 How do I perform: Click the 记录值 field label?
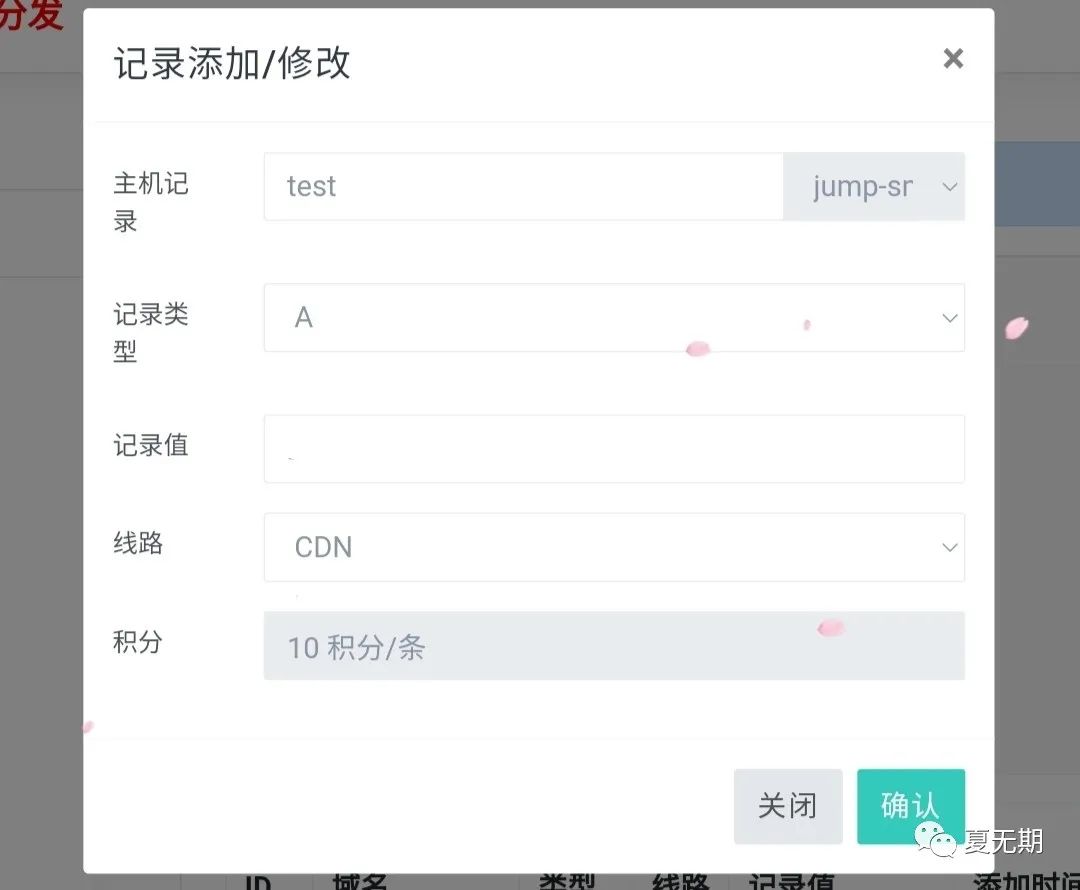pyautogui.click(x=151, y=446)
